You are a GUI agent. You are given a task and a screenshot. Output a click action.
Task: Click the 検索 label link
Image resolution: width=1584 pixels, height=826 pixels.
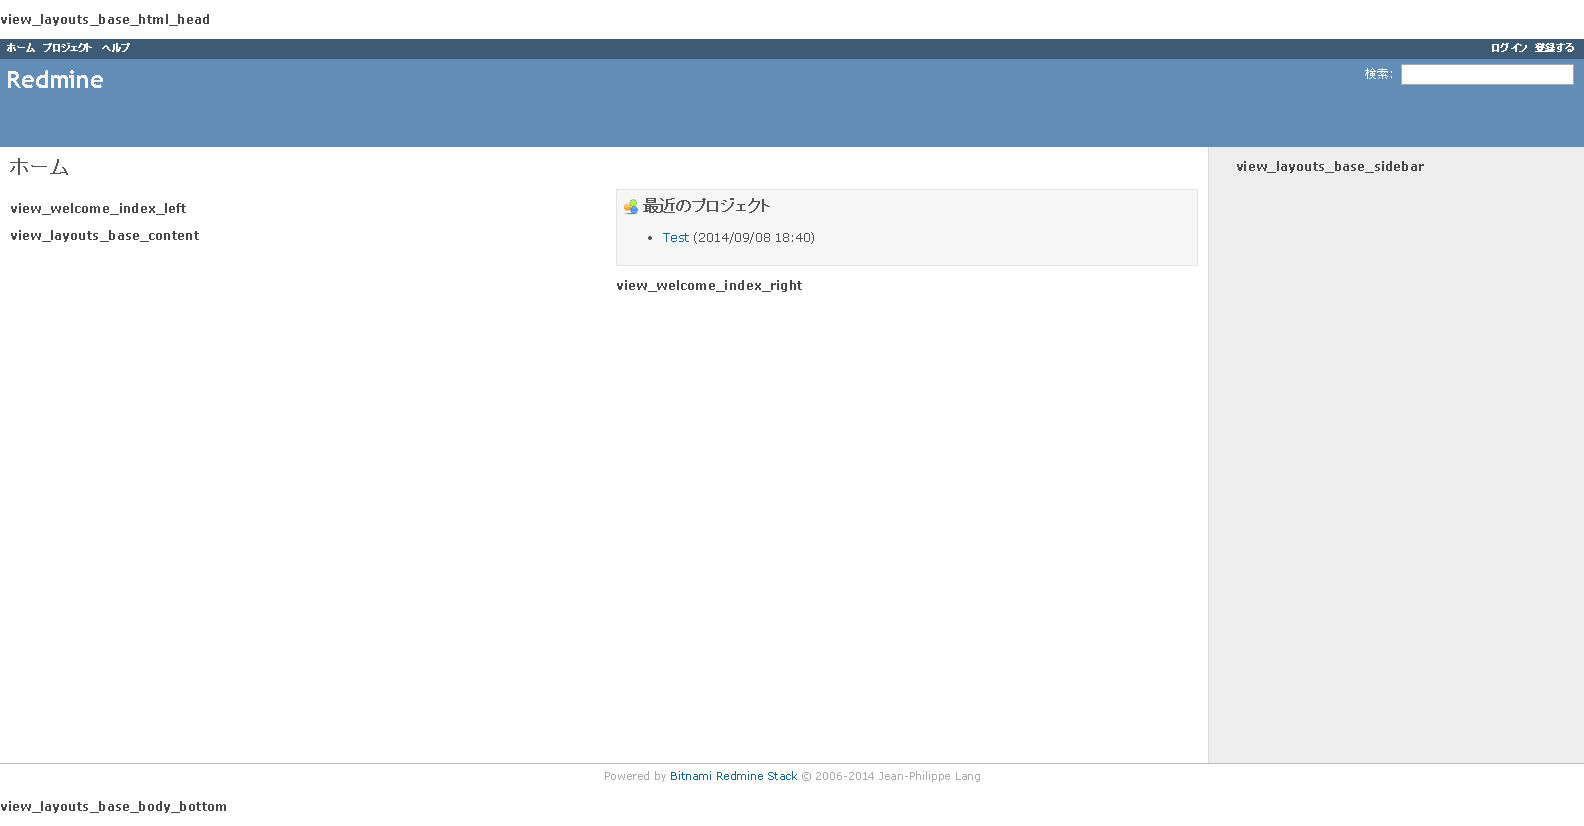tap(1378, 74)
